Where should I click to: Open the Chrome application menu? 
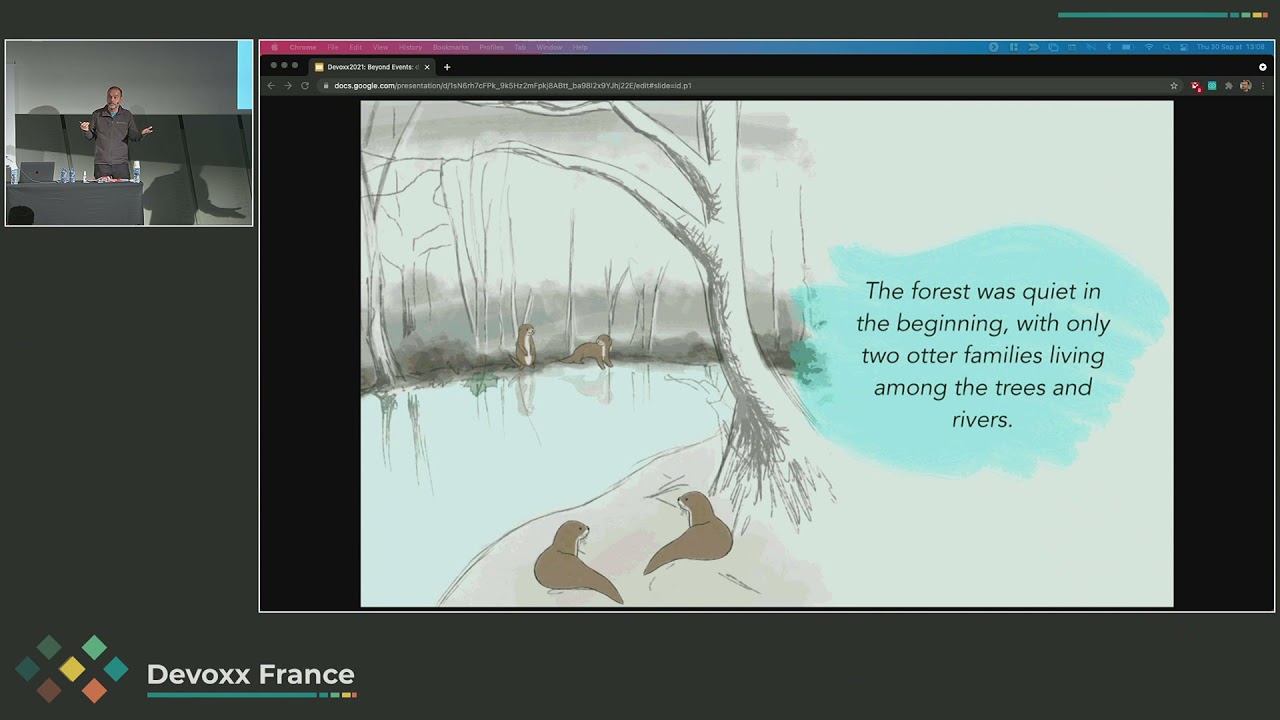point(303,47)
